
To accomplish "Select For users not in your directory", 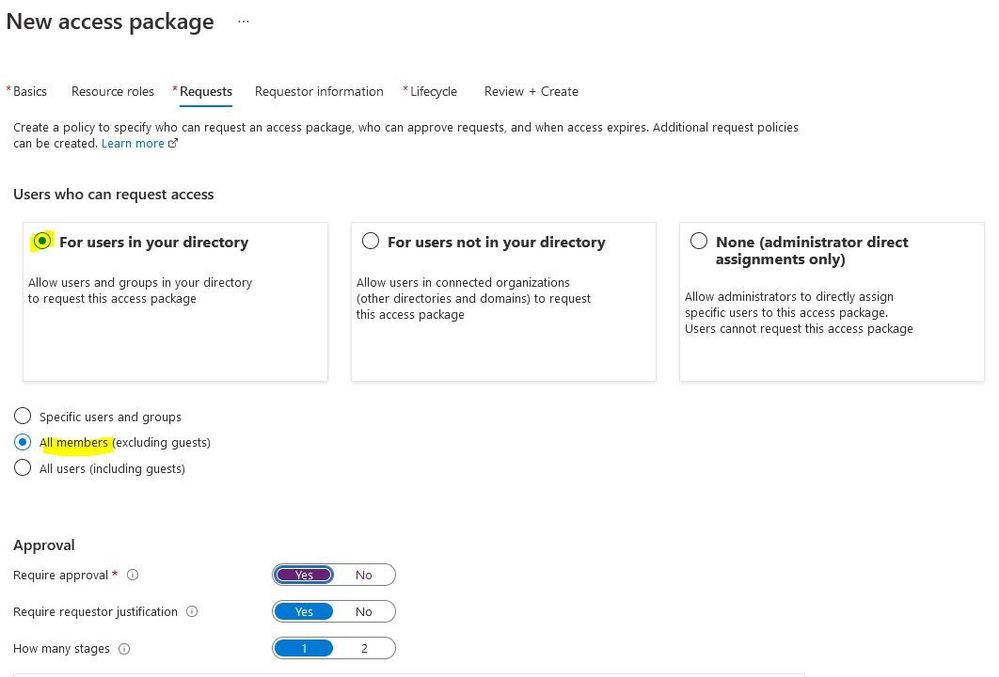I will point(370,241).
